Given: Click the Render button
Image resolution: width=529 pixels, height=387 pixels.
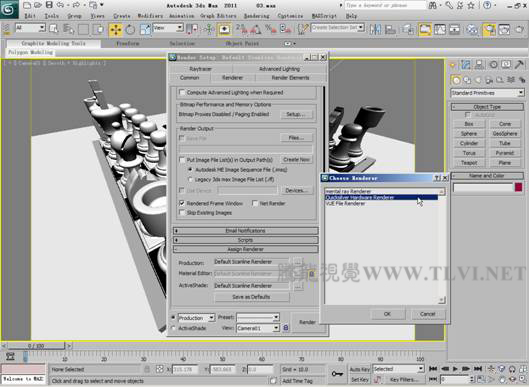Looking at the screenshot, I should pyautogui.click(x=307, y=322).
